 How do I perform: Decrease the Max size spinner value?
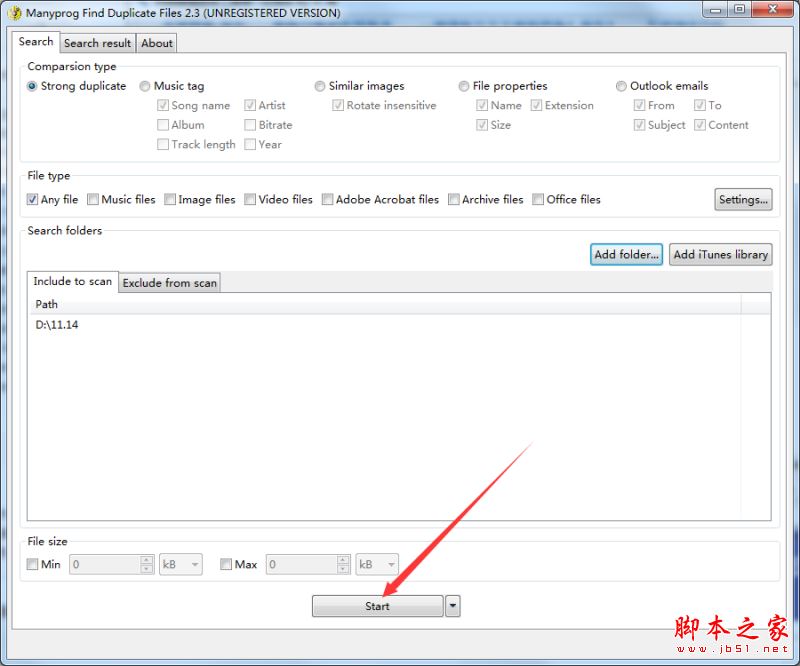pyautogui.click(x=343, y=569)
